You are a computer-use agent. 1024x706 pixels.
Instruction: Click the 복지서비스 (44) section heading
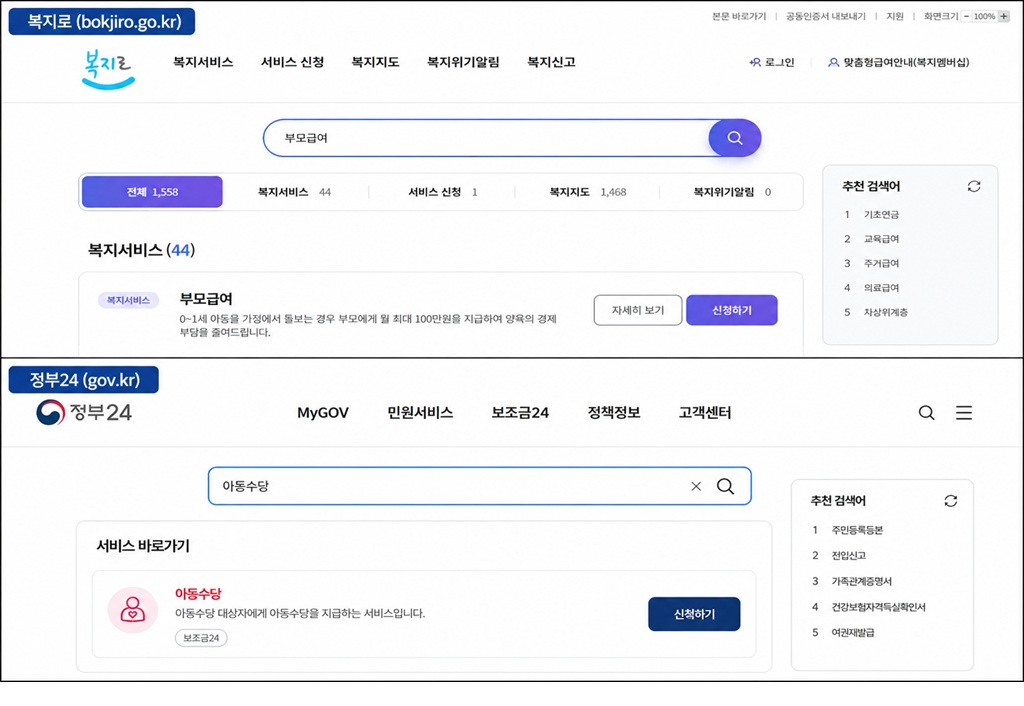[141, 249]
